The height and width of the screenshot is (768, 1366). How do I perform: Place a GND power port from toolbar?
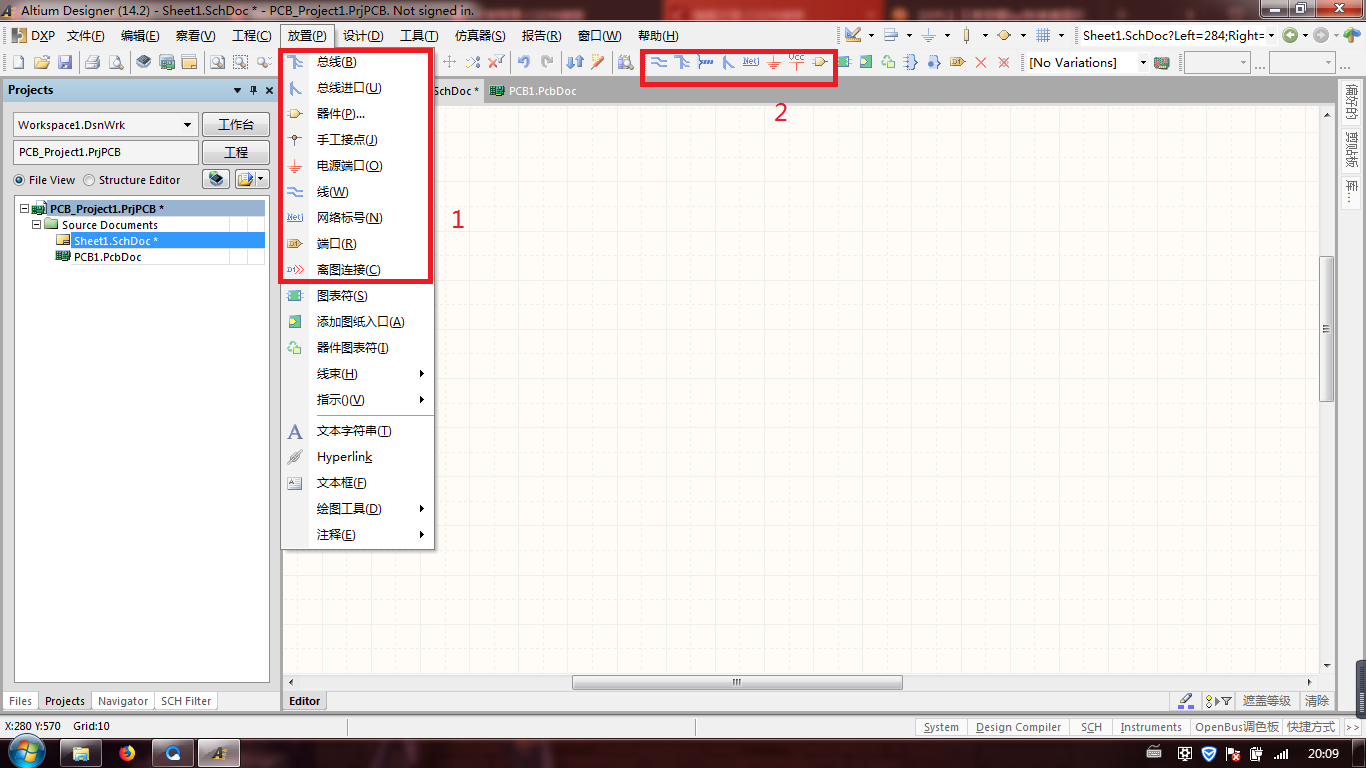pos(774,62)
